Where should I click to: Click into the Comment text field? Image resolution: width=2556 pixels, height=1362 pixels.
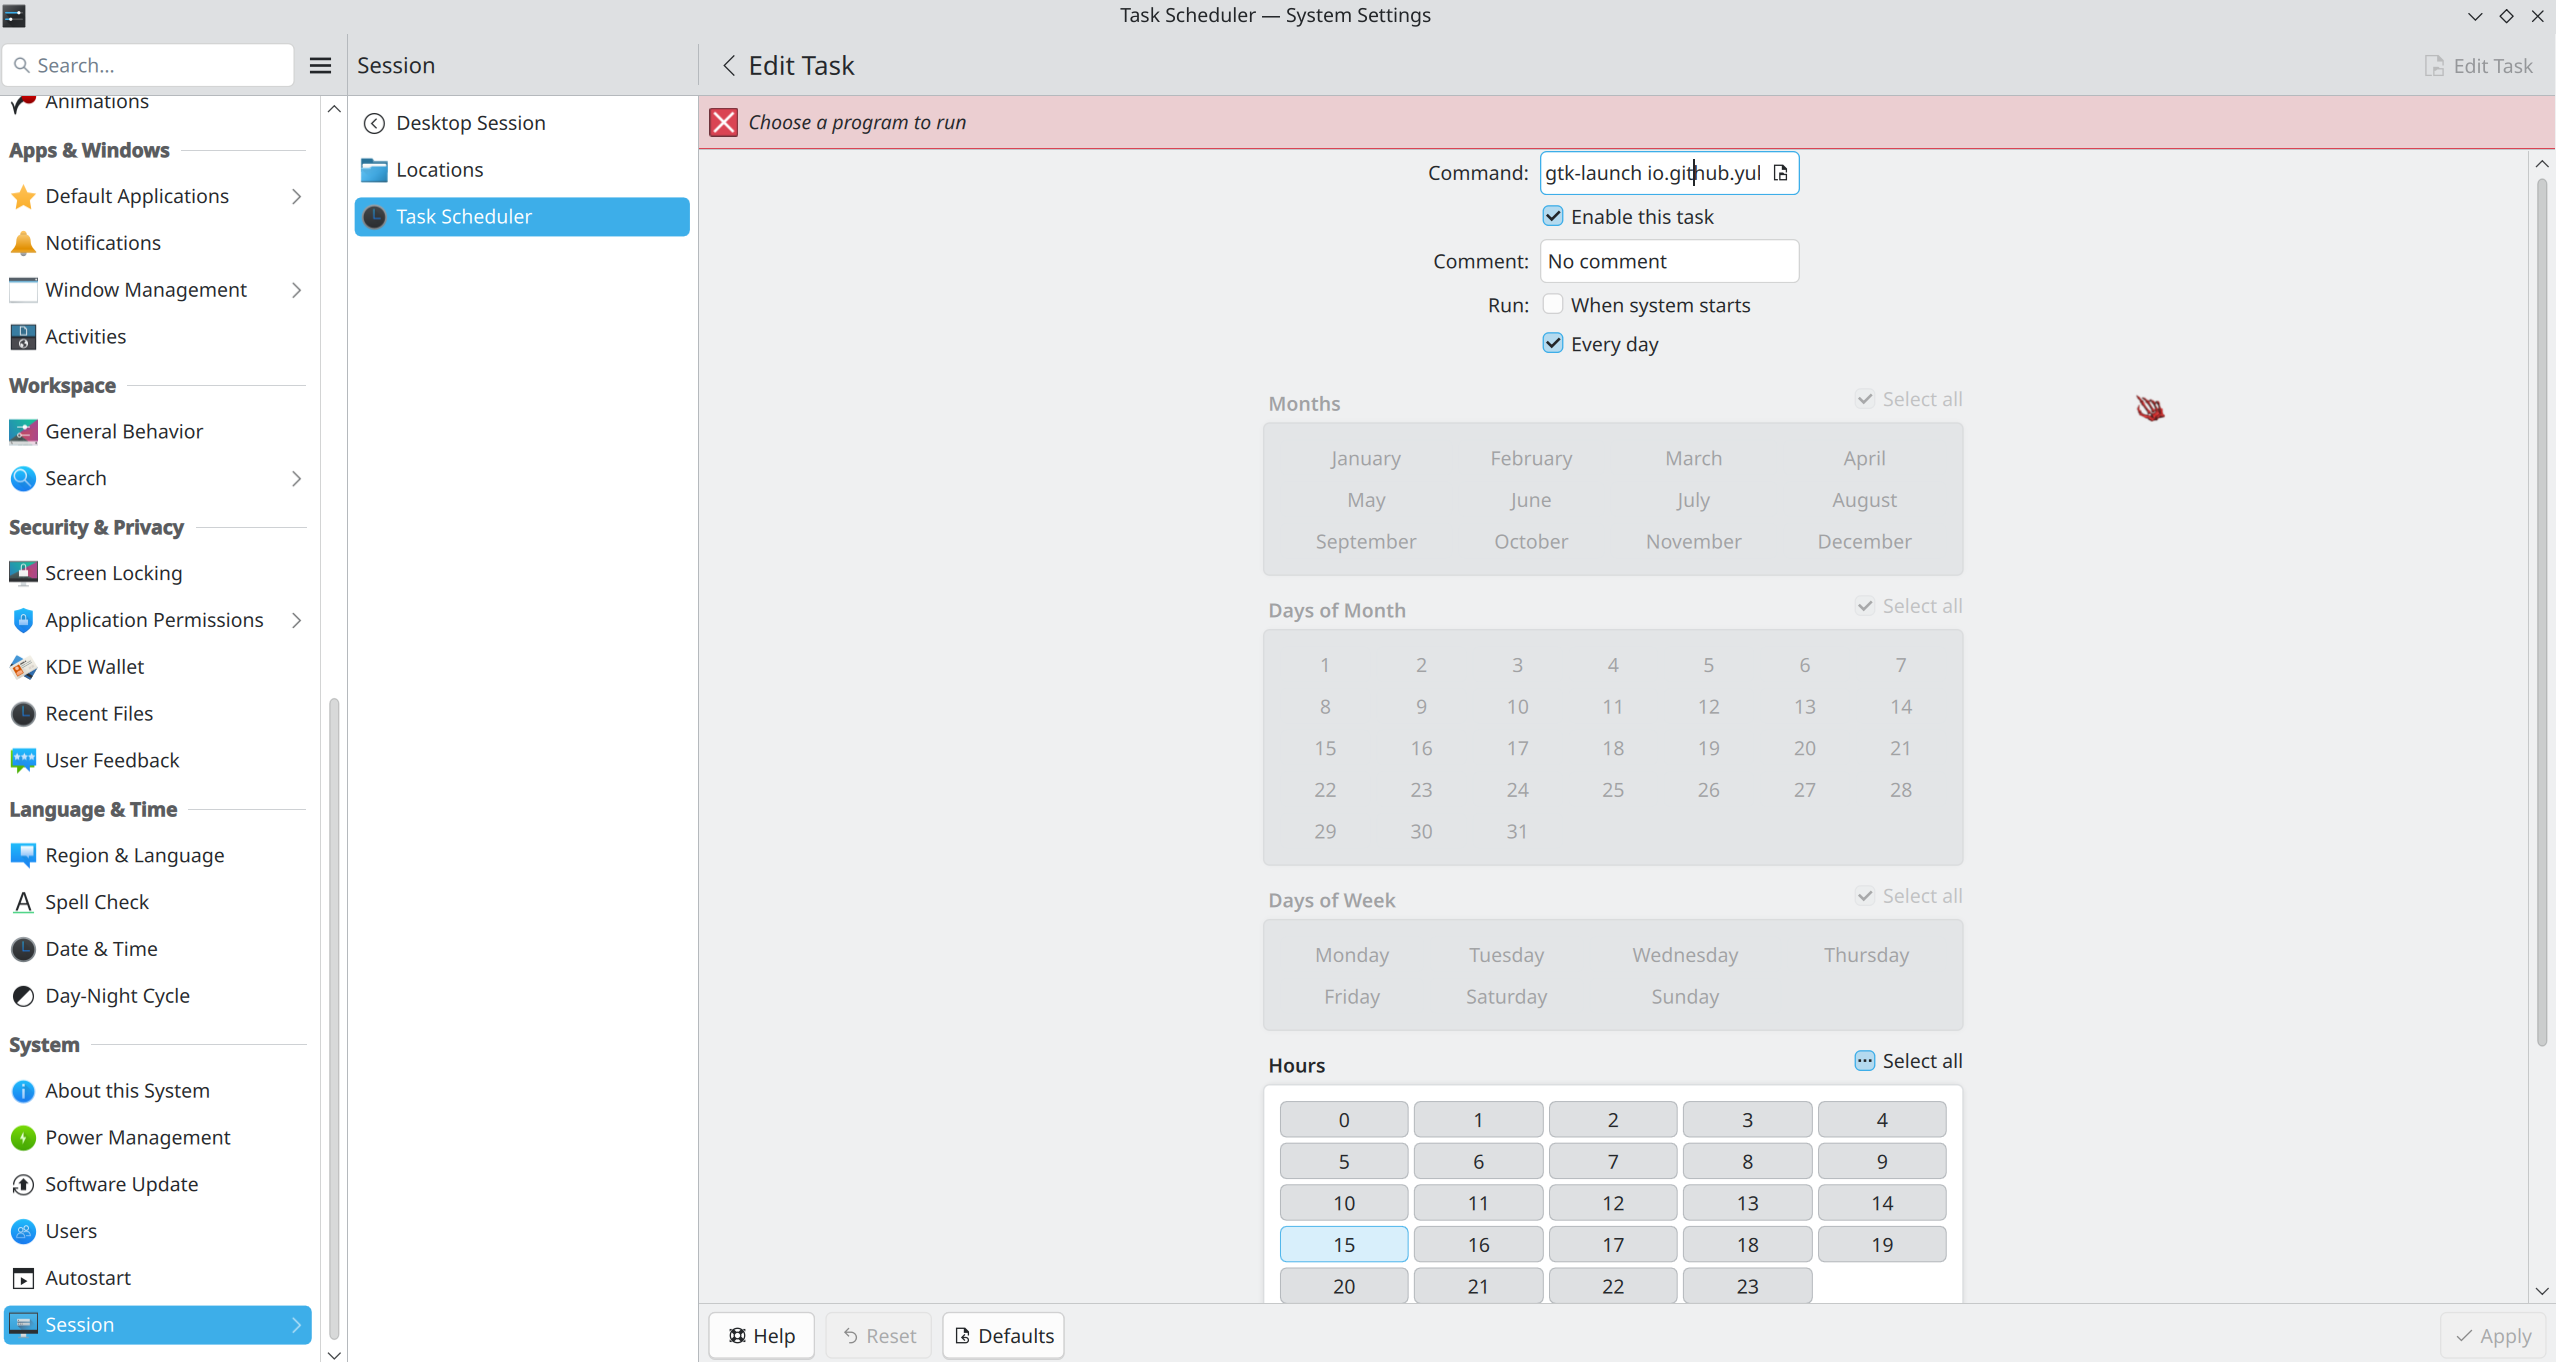click(x=1668, y=261)
